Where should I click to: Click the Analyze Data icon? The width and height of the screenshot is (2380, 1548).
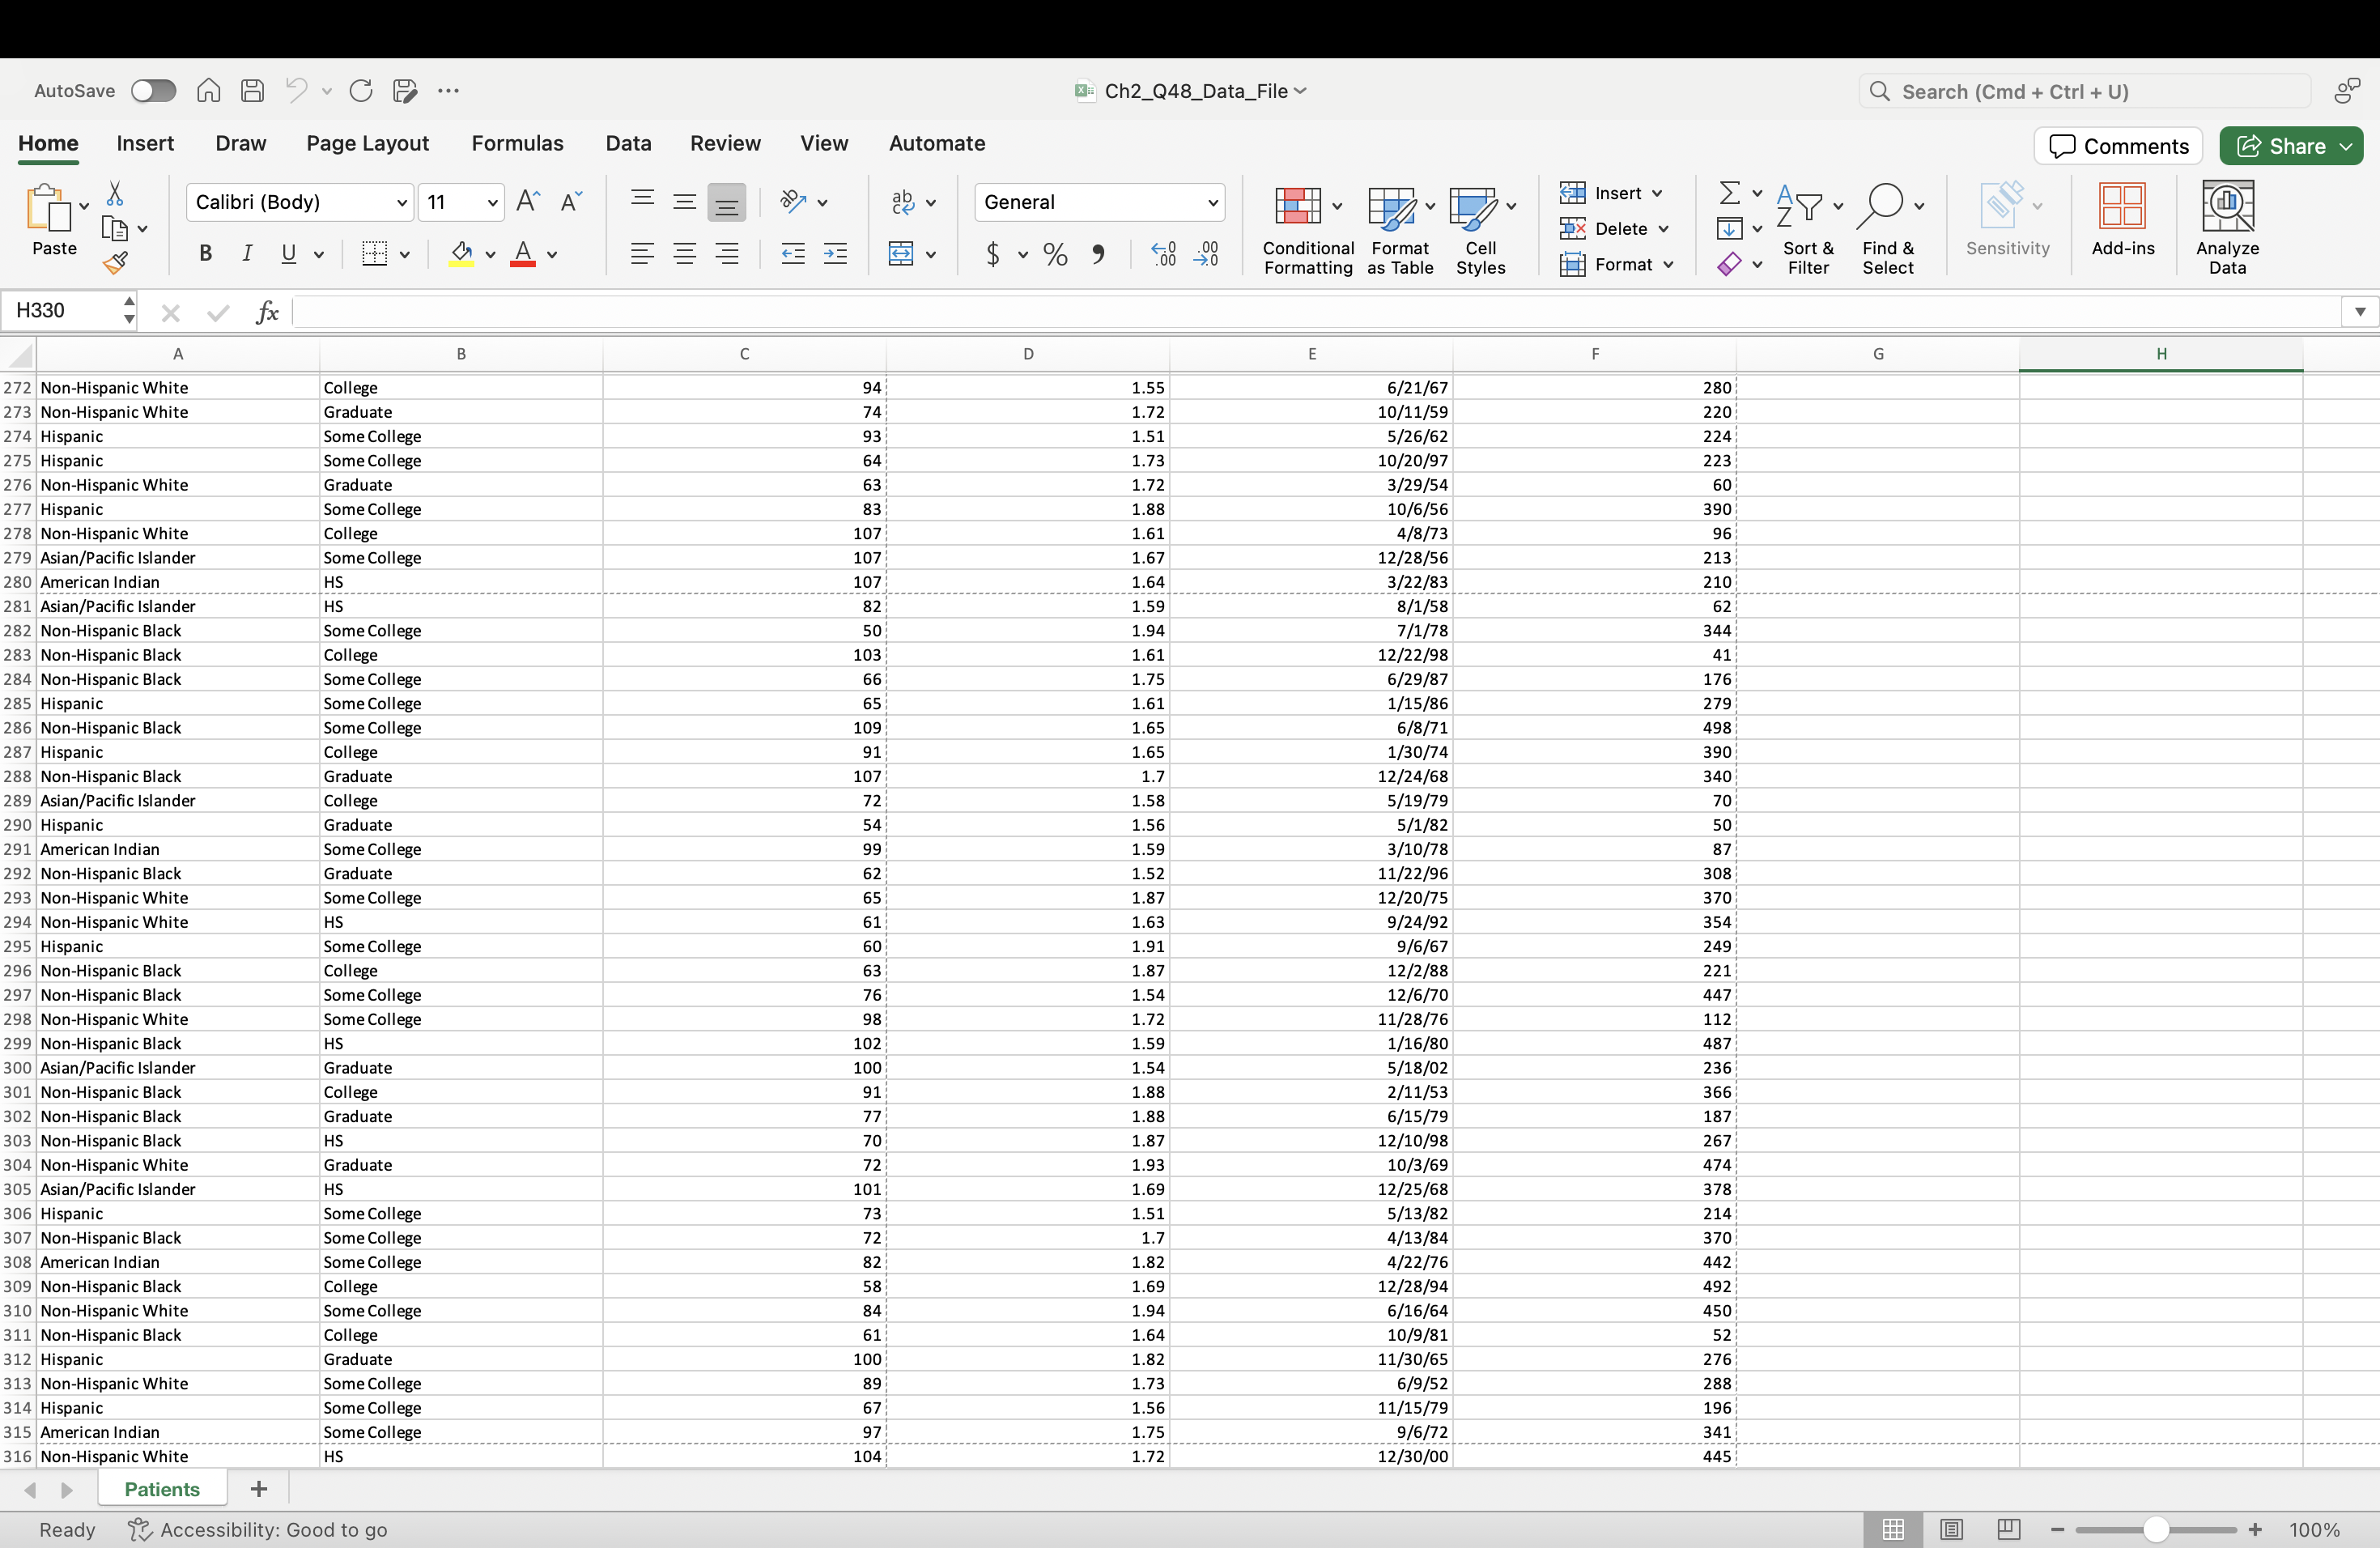point(2227,228)
